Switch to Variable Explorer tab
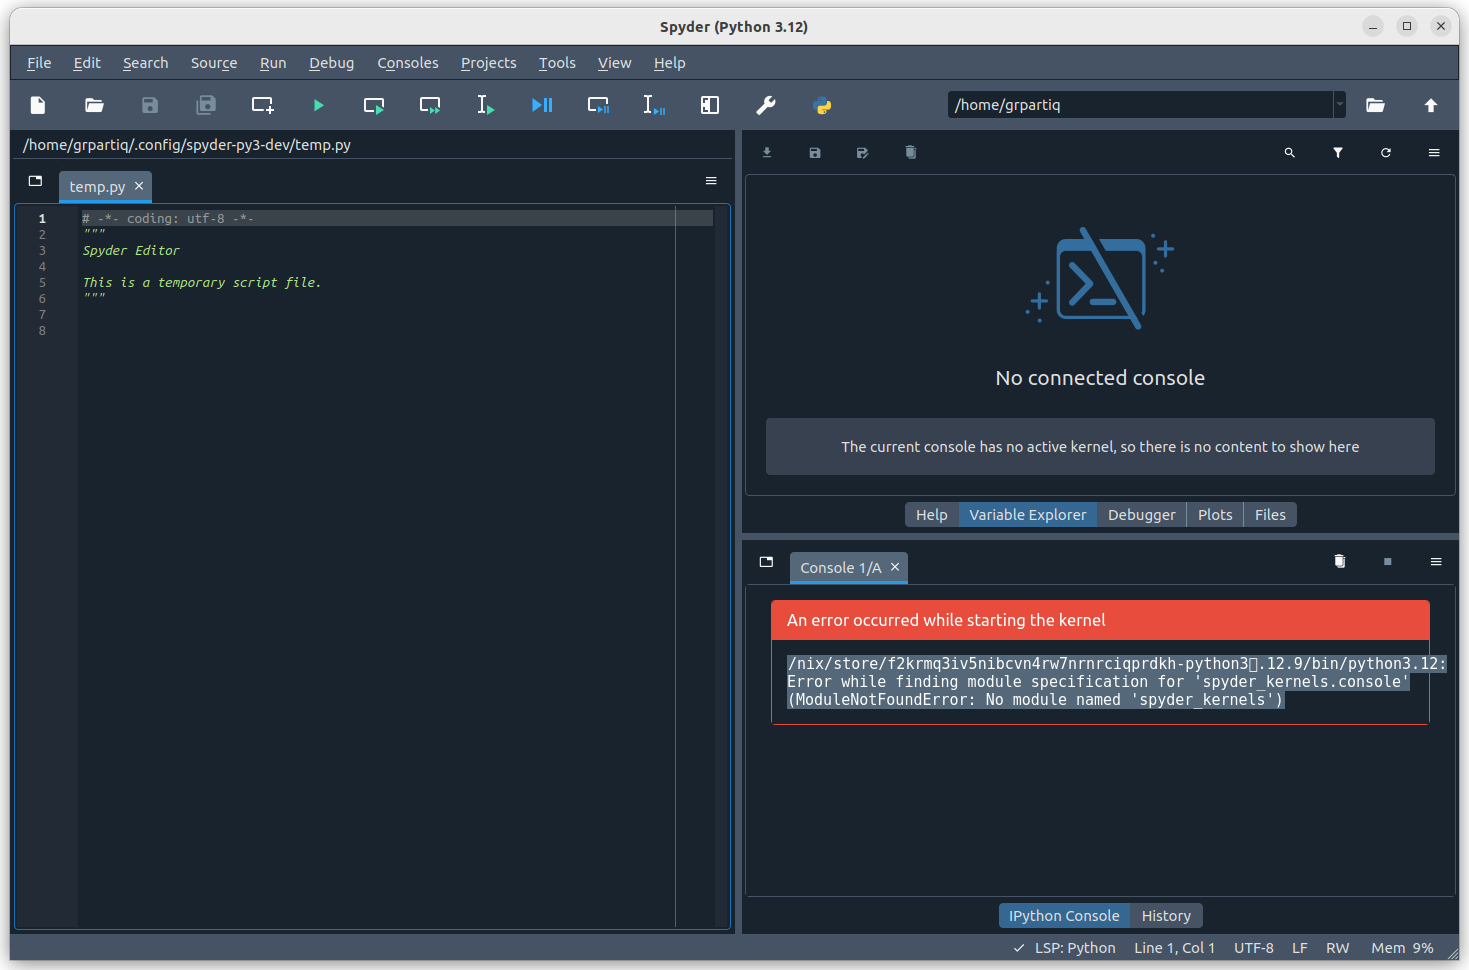The width and height of the screenshot is (1469, 970). [x=1028, y=515]
